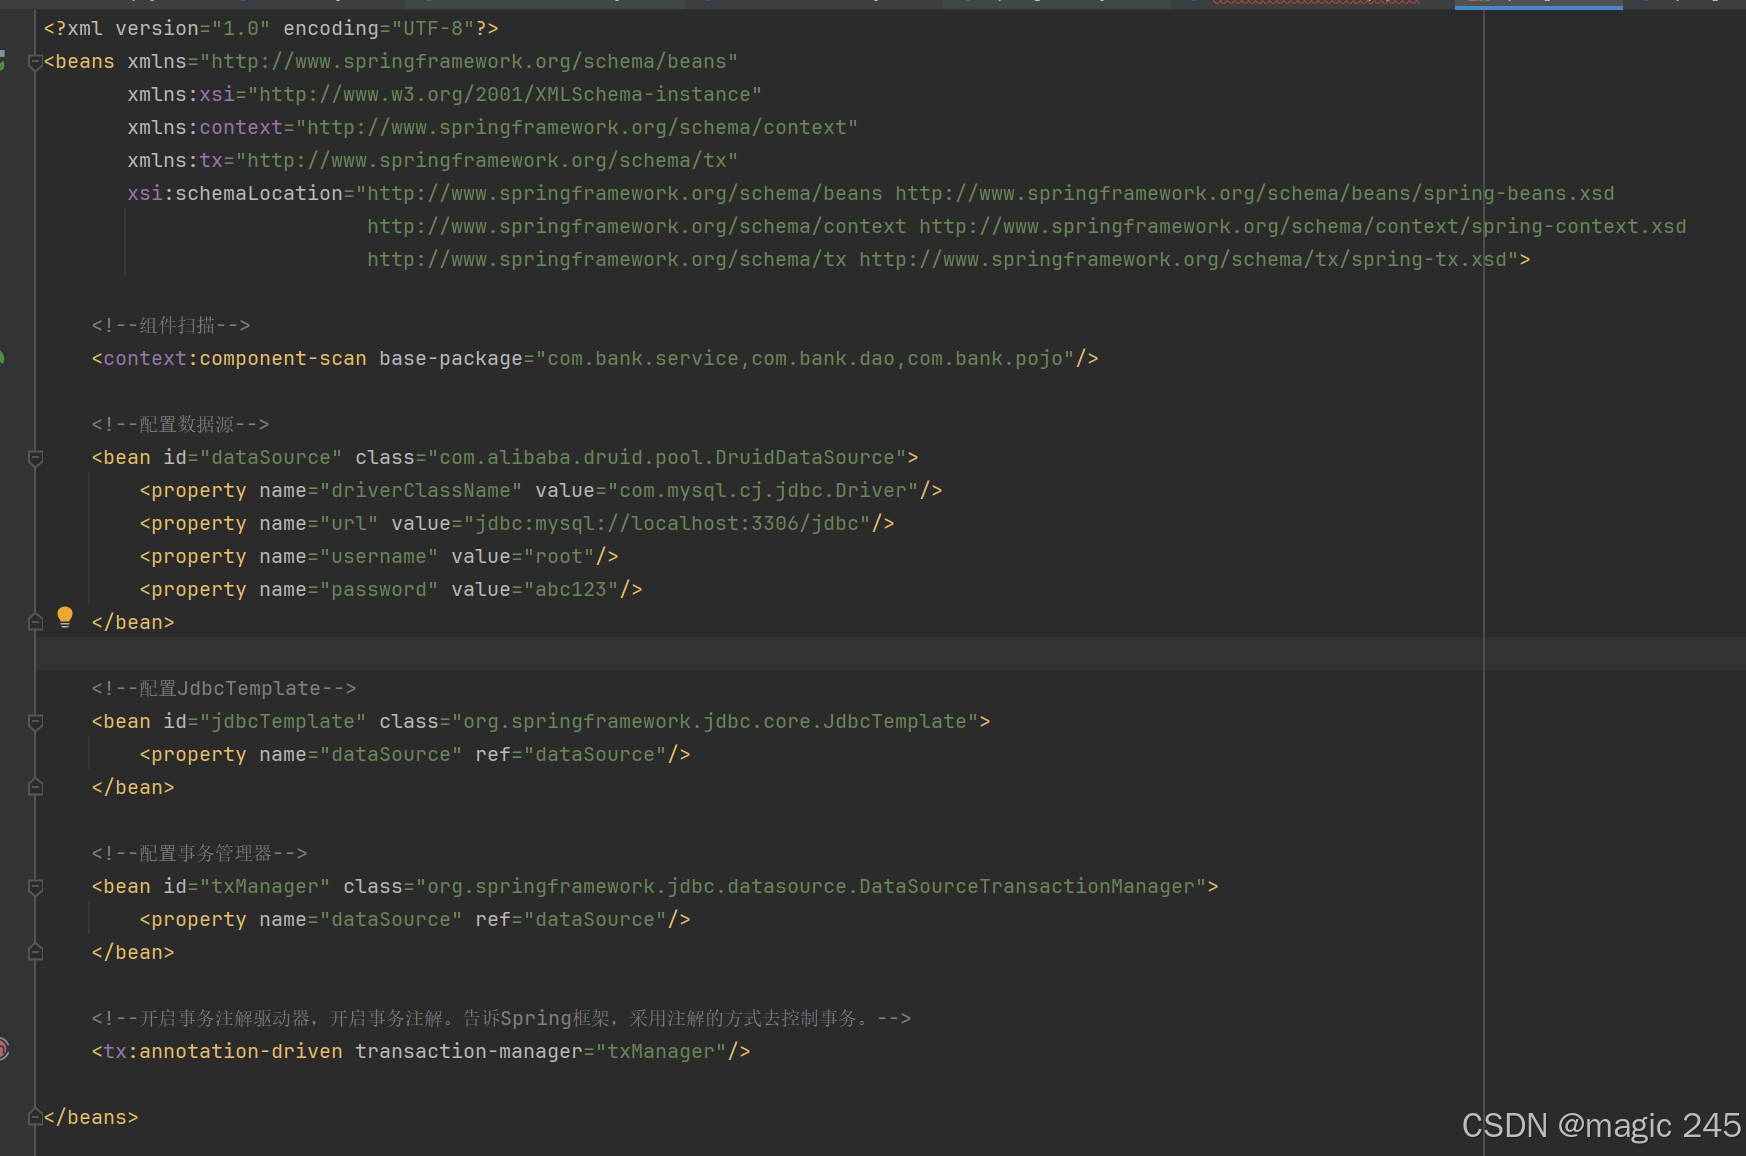Click fold end marker of txManager bean block

click(35, 953)
